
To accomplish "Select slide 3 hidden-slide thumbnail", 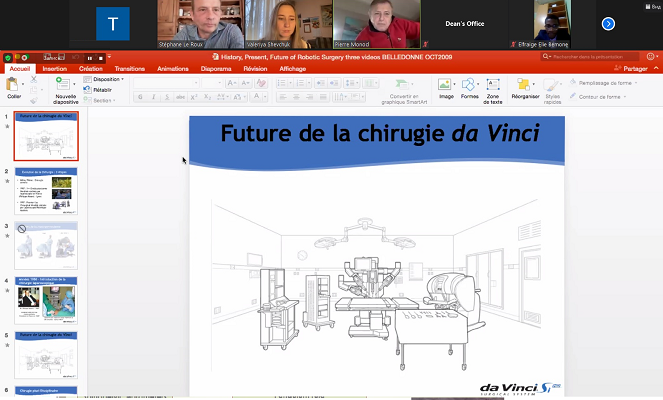I will (46, 245).
